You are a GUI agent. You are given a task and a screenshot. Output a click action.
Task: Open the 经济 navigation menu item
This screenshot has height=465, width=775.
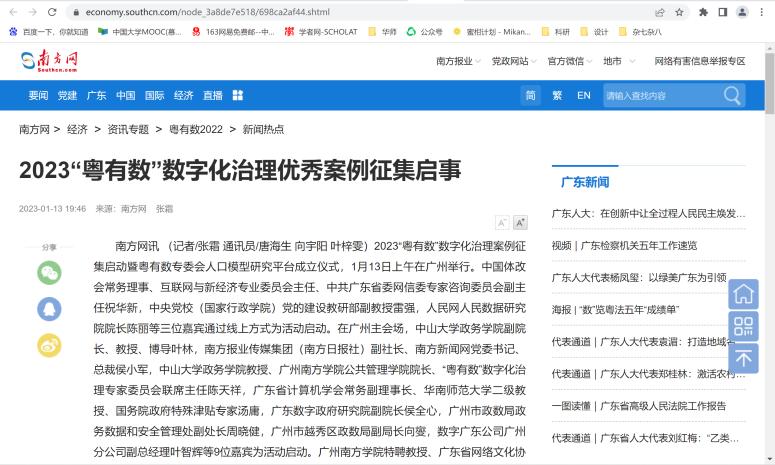[x=184, y=95]
